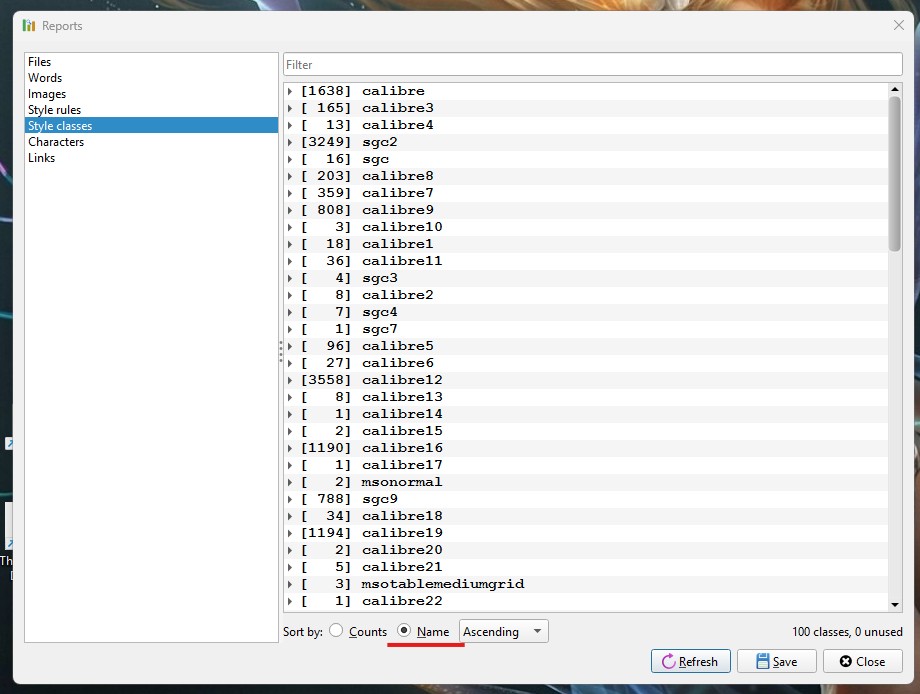This screenshot has height=694, width=920.
Task: Click the class list vertical scrollbar thumb
Action: coord(894,174)
